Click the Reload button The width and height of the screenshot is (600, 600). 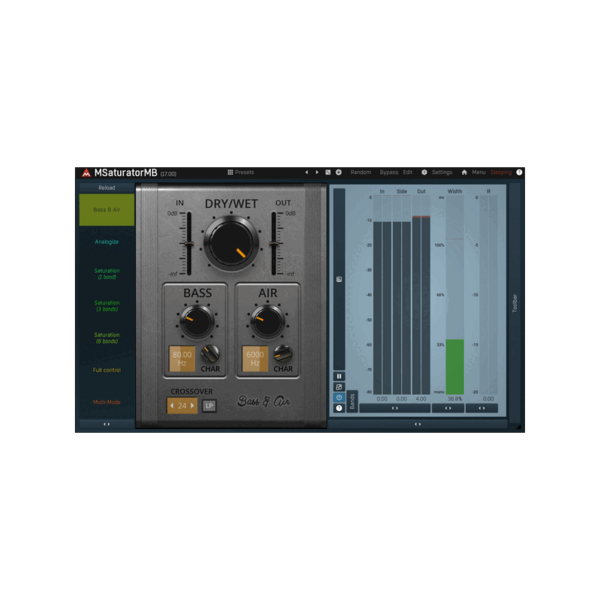(x=107, y=188)
